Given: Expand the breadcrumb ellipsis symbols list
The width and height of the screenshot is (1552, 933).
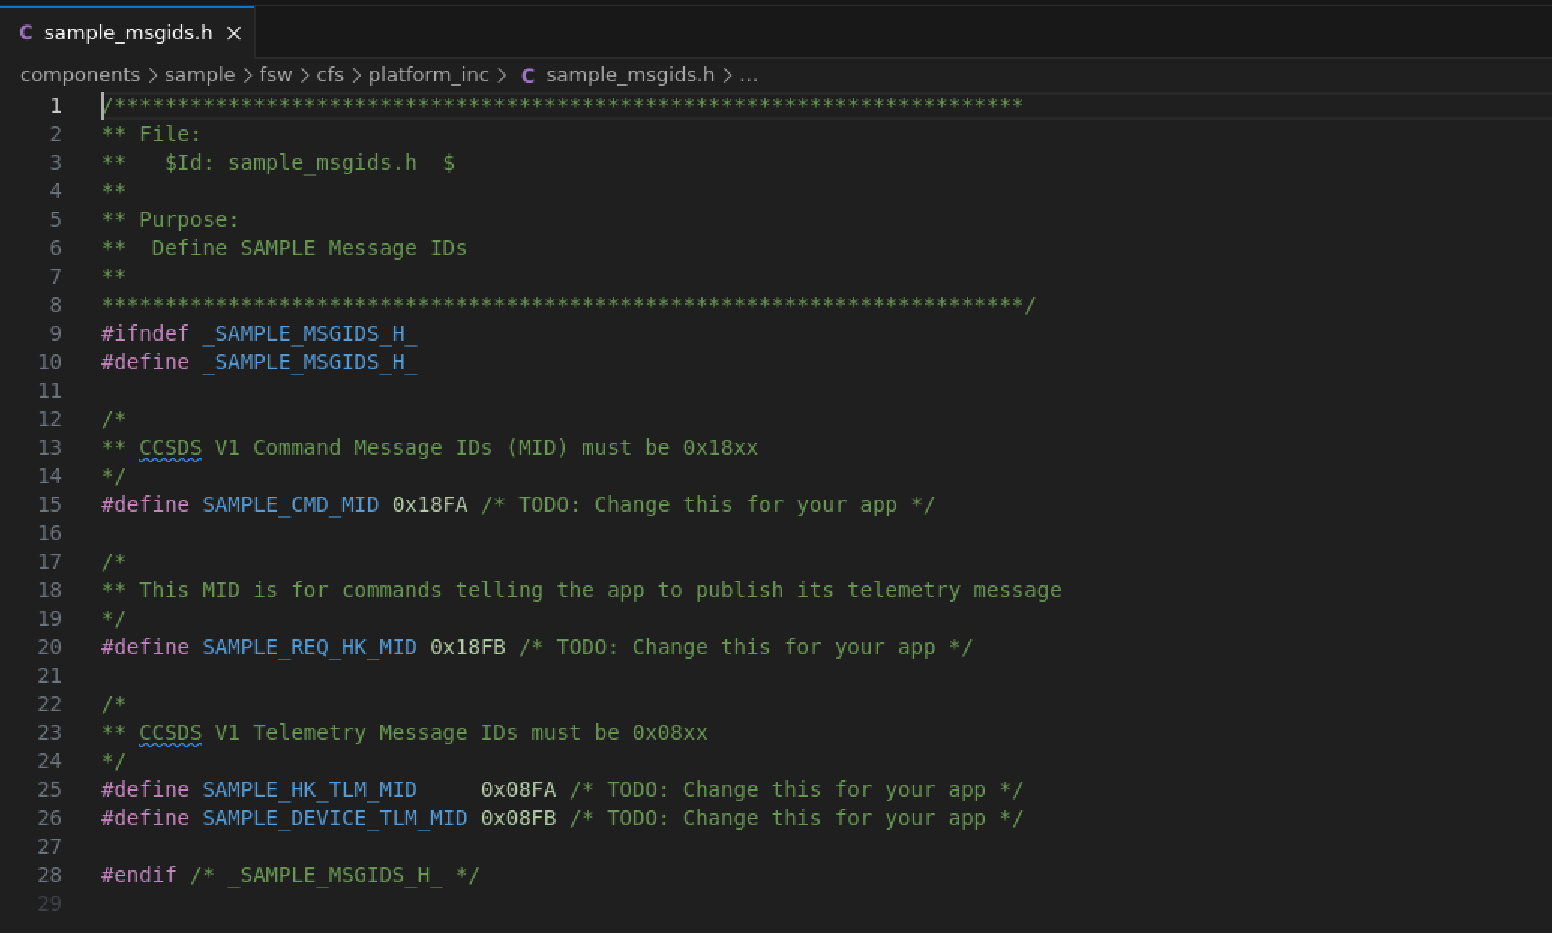Looking at the screenshot, I should coord(748,75).
